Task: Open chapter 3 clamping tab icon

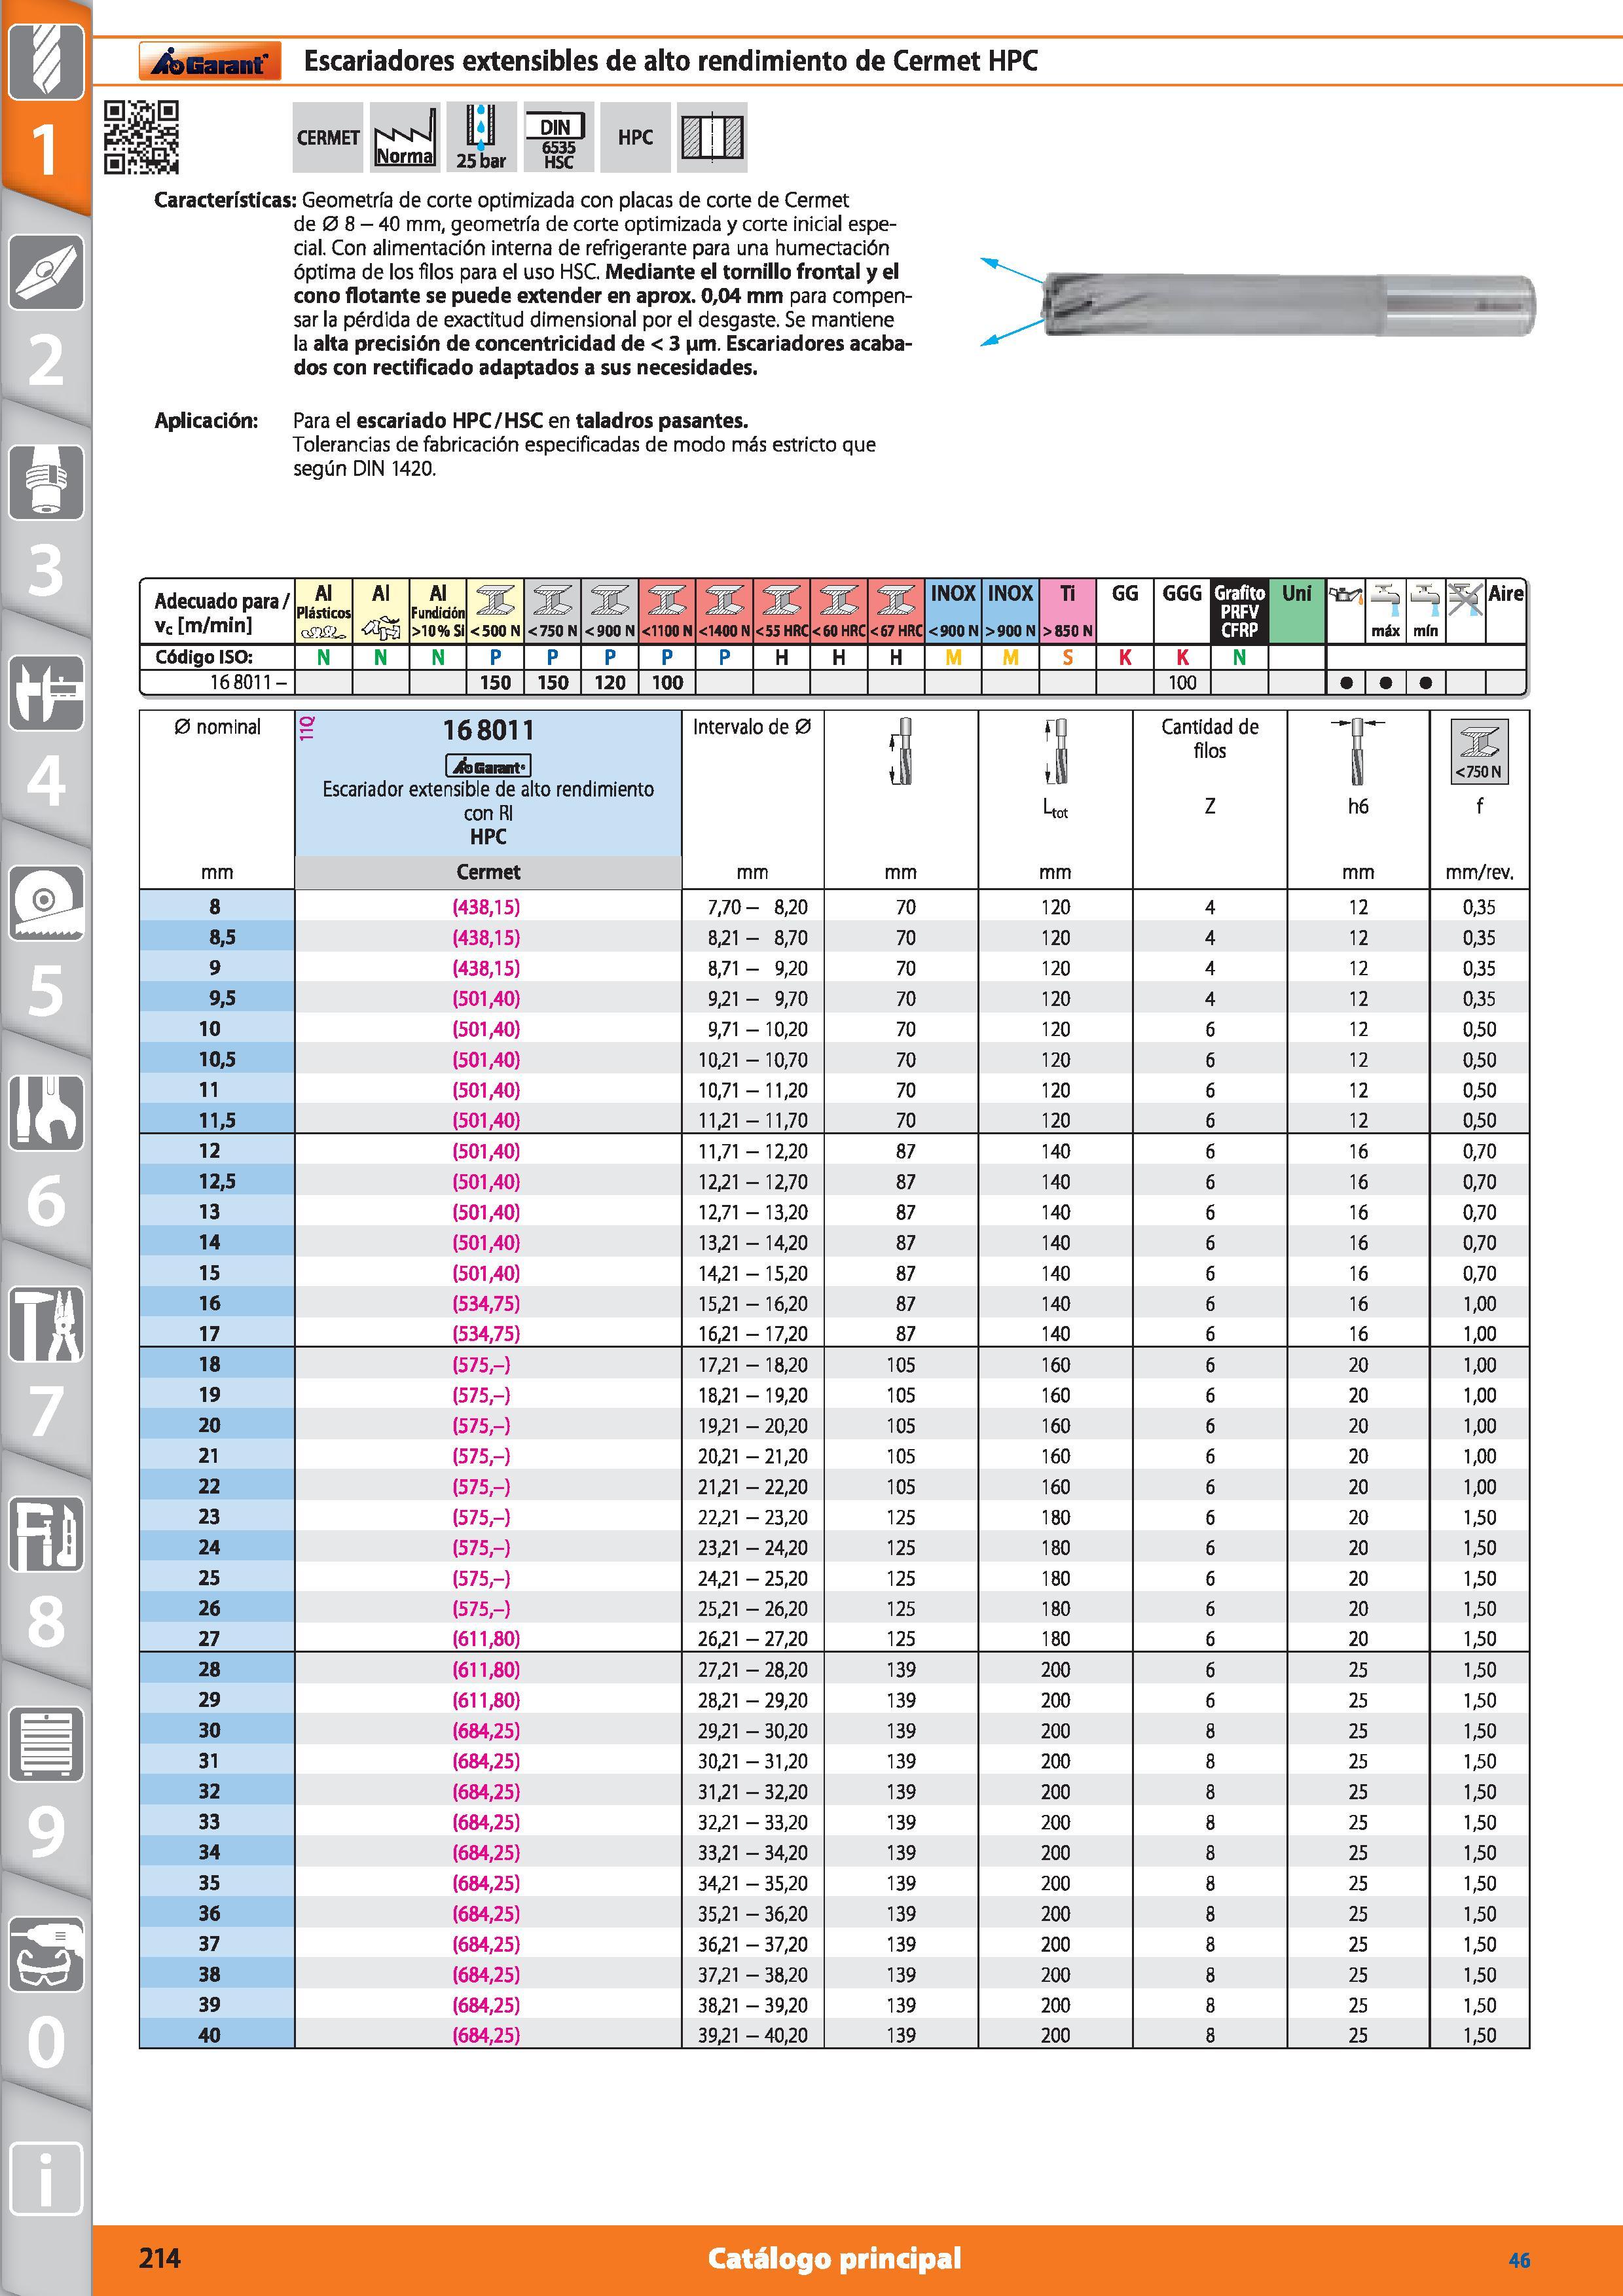Action: [x=46, y=482]
